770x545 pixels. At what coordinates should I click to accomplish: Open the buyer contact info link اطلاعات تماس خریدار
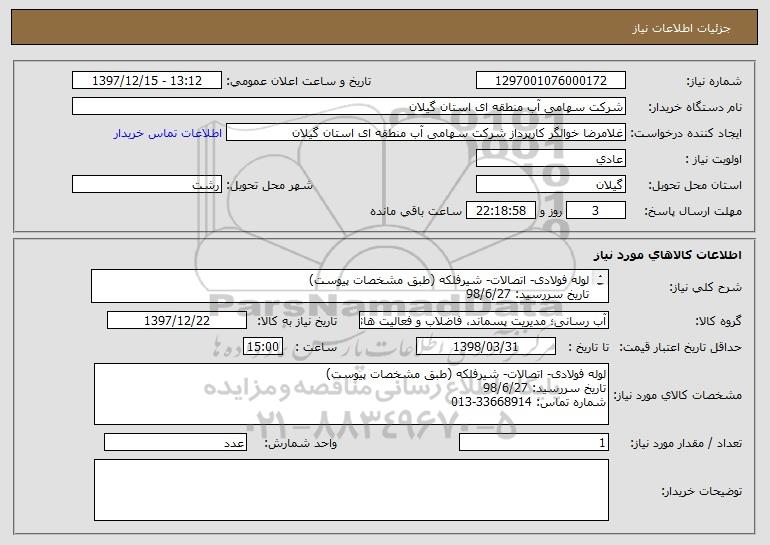[168, 133]
